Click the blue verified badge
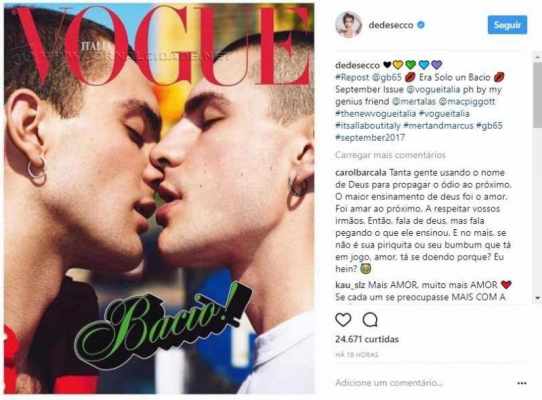Image resolution: width=542 pixels, height=400 pixels. click(x=421, y=25)
